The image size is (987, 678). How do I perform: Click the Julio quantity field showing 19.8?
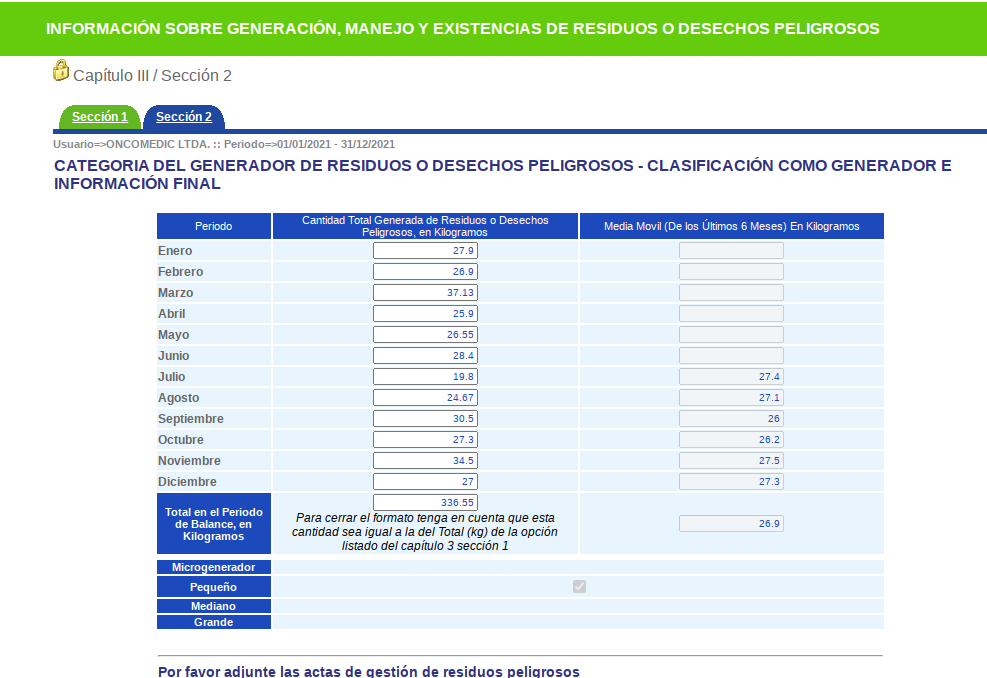point(425,377)
